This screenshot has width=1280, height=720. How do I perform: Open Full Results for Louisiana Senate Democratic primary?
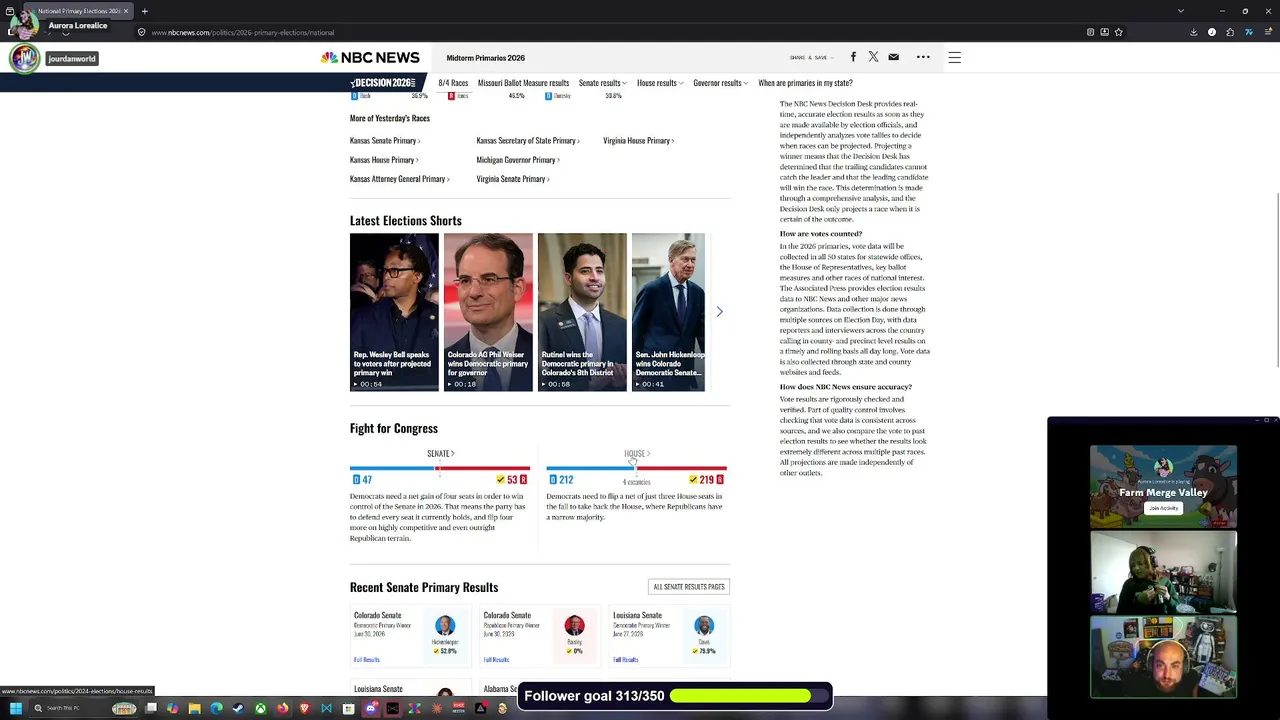[626, 660]
